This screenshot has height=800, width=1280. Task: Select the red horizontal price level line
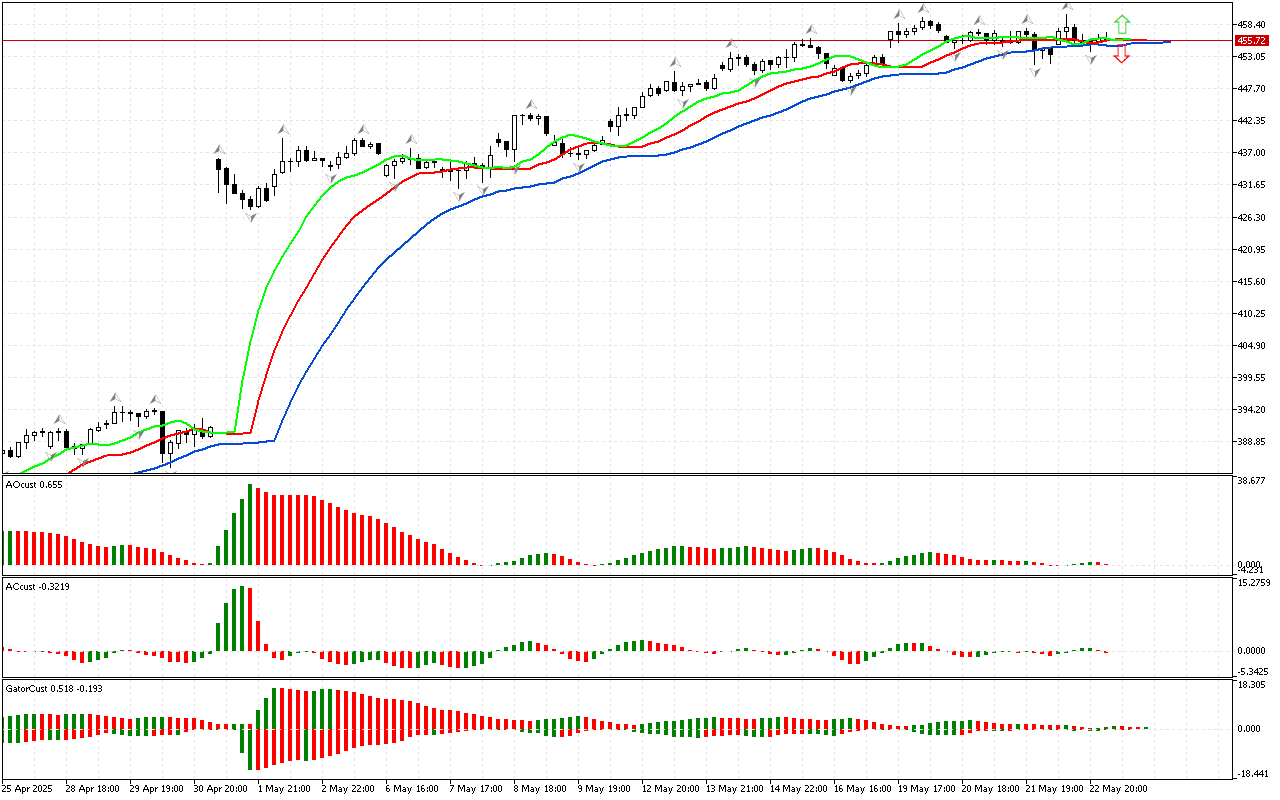pos(600,41)
